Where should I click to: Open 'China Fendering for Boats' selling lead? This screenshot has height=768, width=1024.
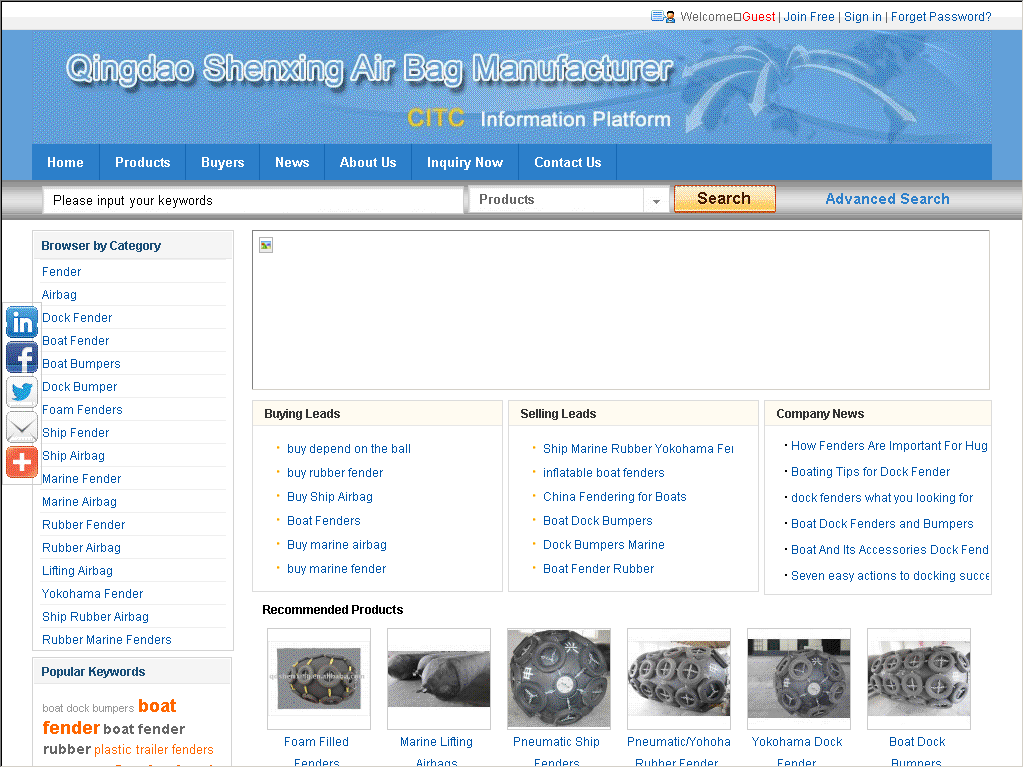coord(615,497)
